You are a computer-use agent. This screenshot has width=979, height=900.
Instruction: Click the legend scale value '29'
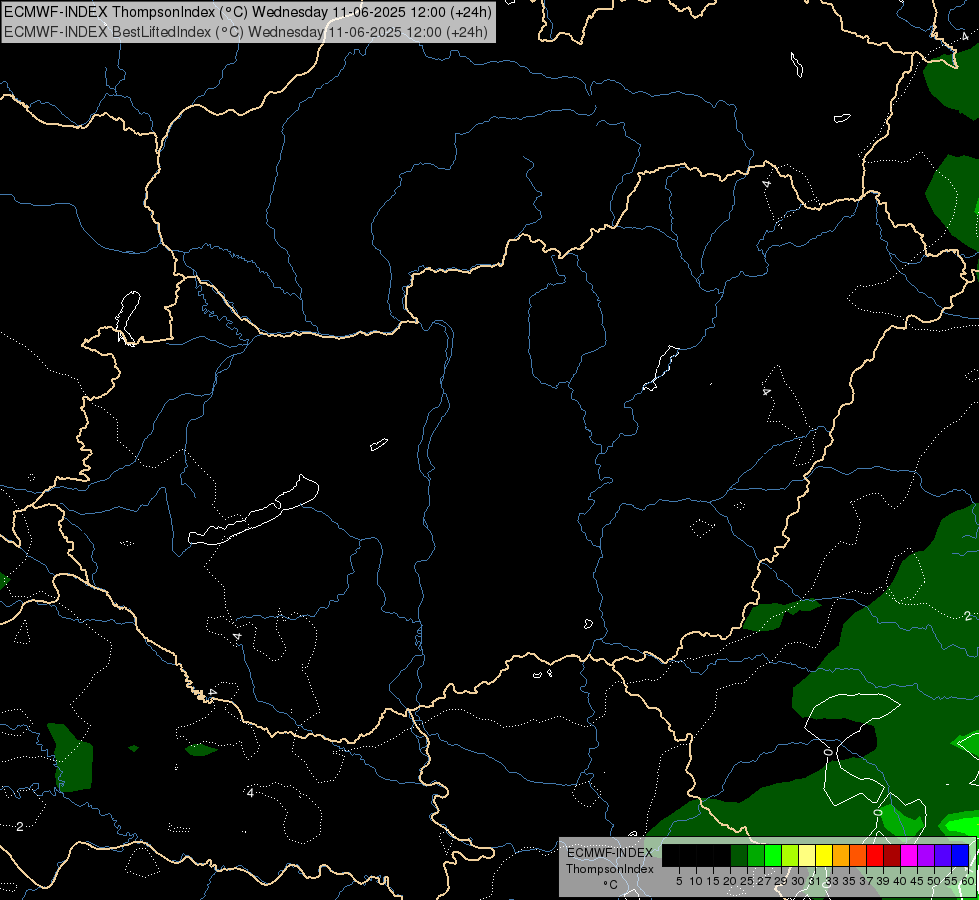781,881
